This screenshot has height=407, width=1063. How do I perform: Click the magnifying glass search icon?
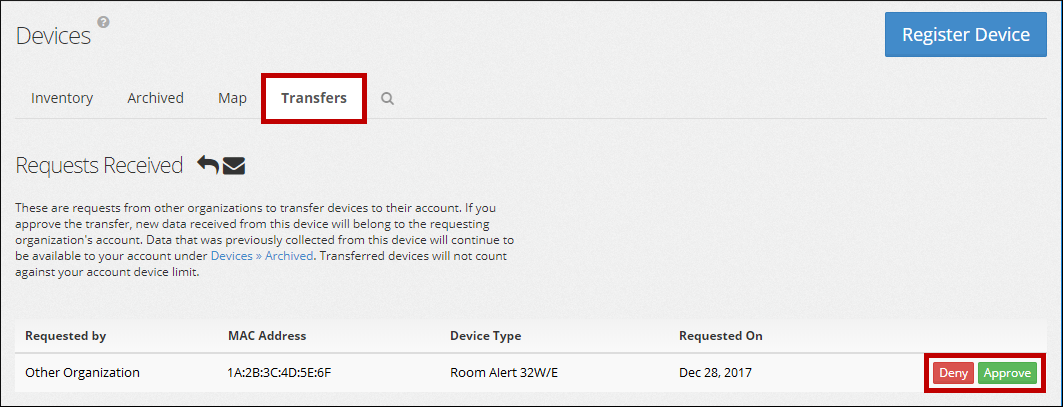388,99
